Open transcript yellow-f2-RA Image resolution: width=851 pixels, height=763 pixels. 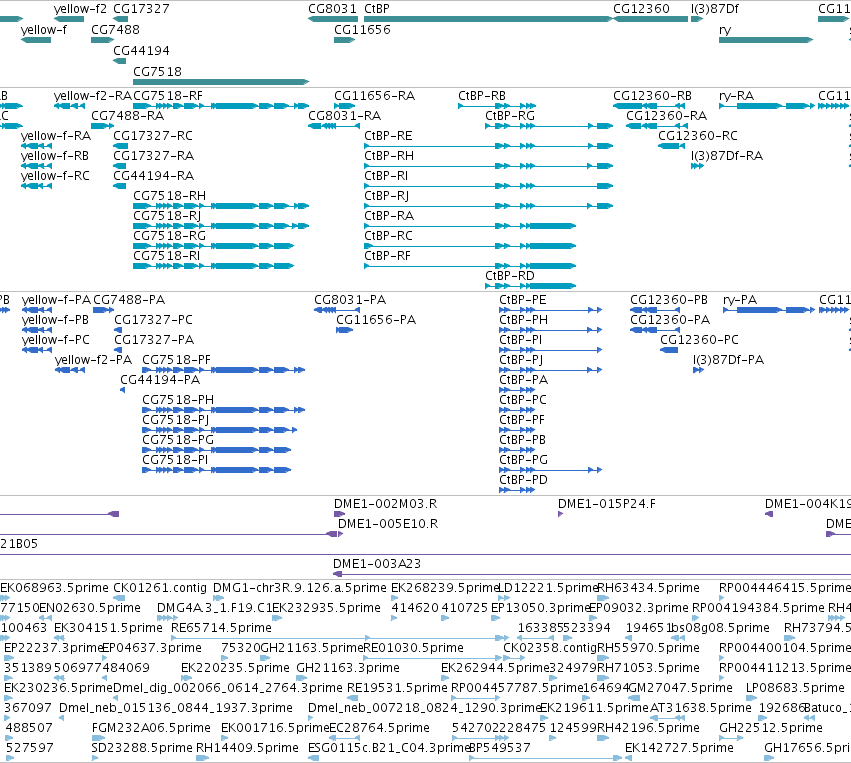(93, 96)
